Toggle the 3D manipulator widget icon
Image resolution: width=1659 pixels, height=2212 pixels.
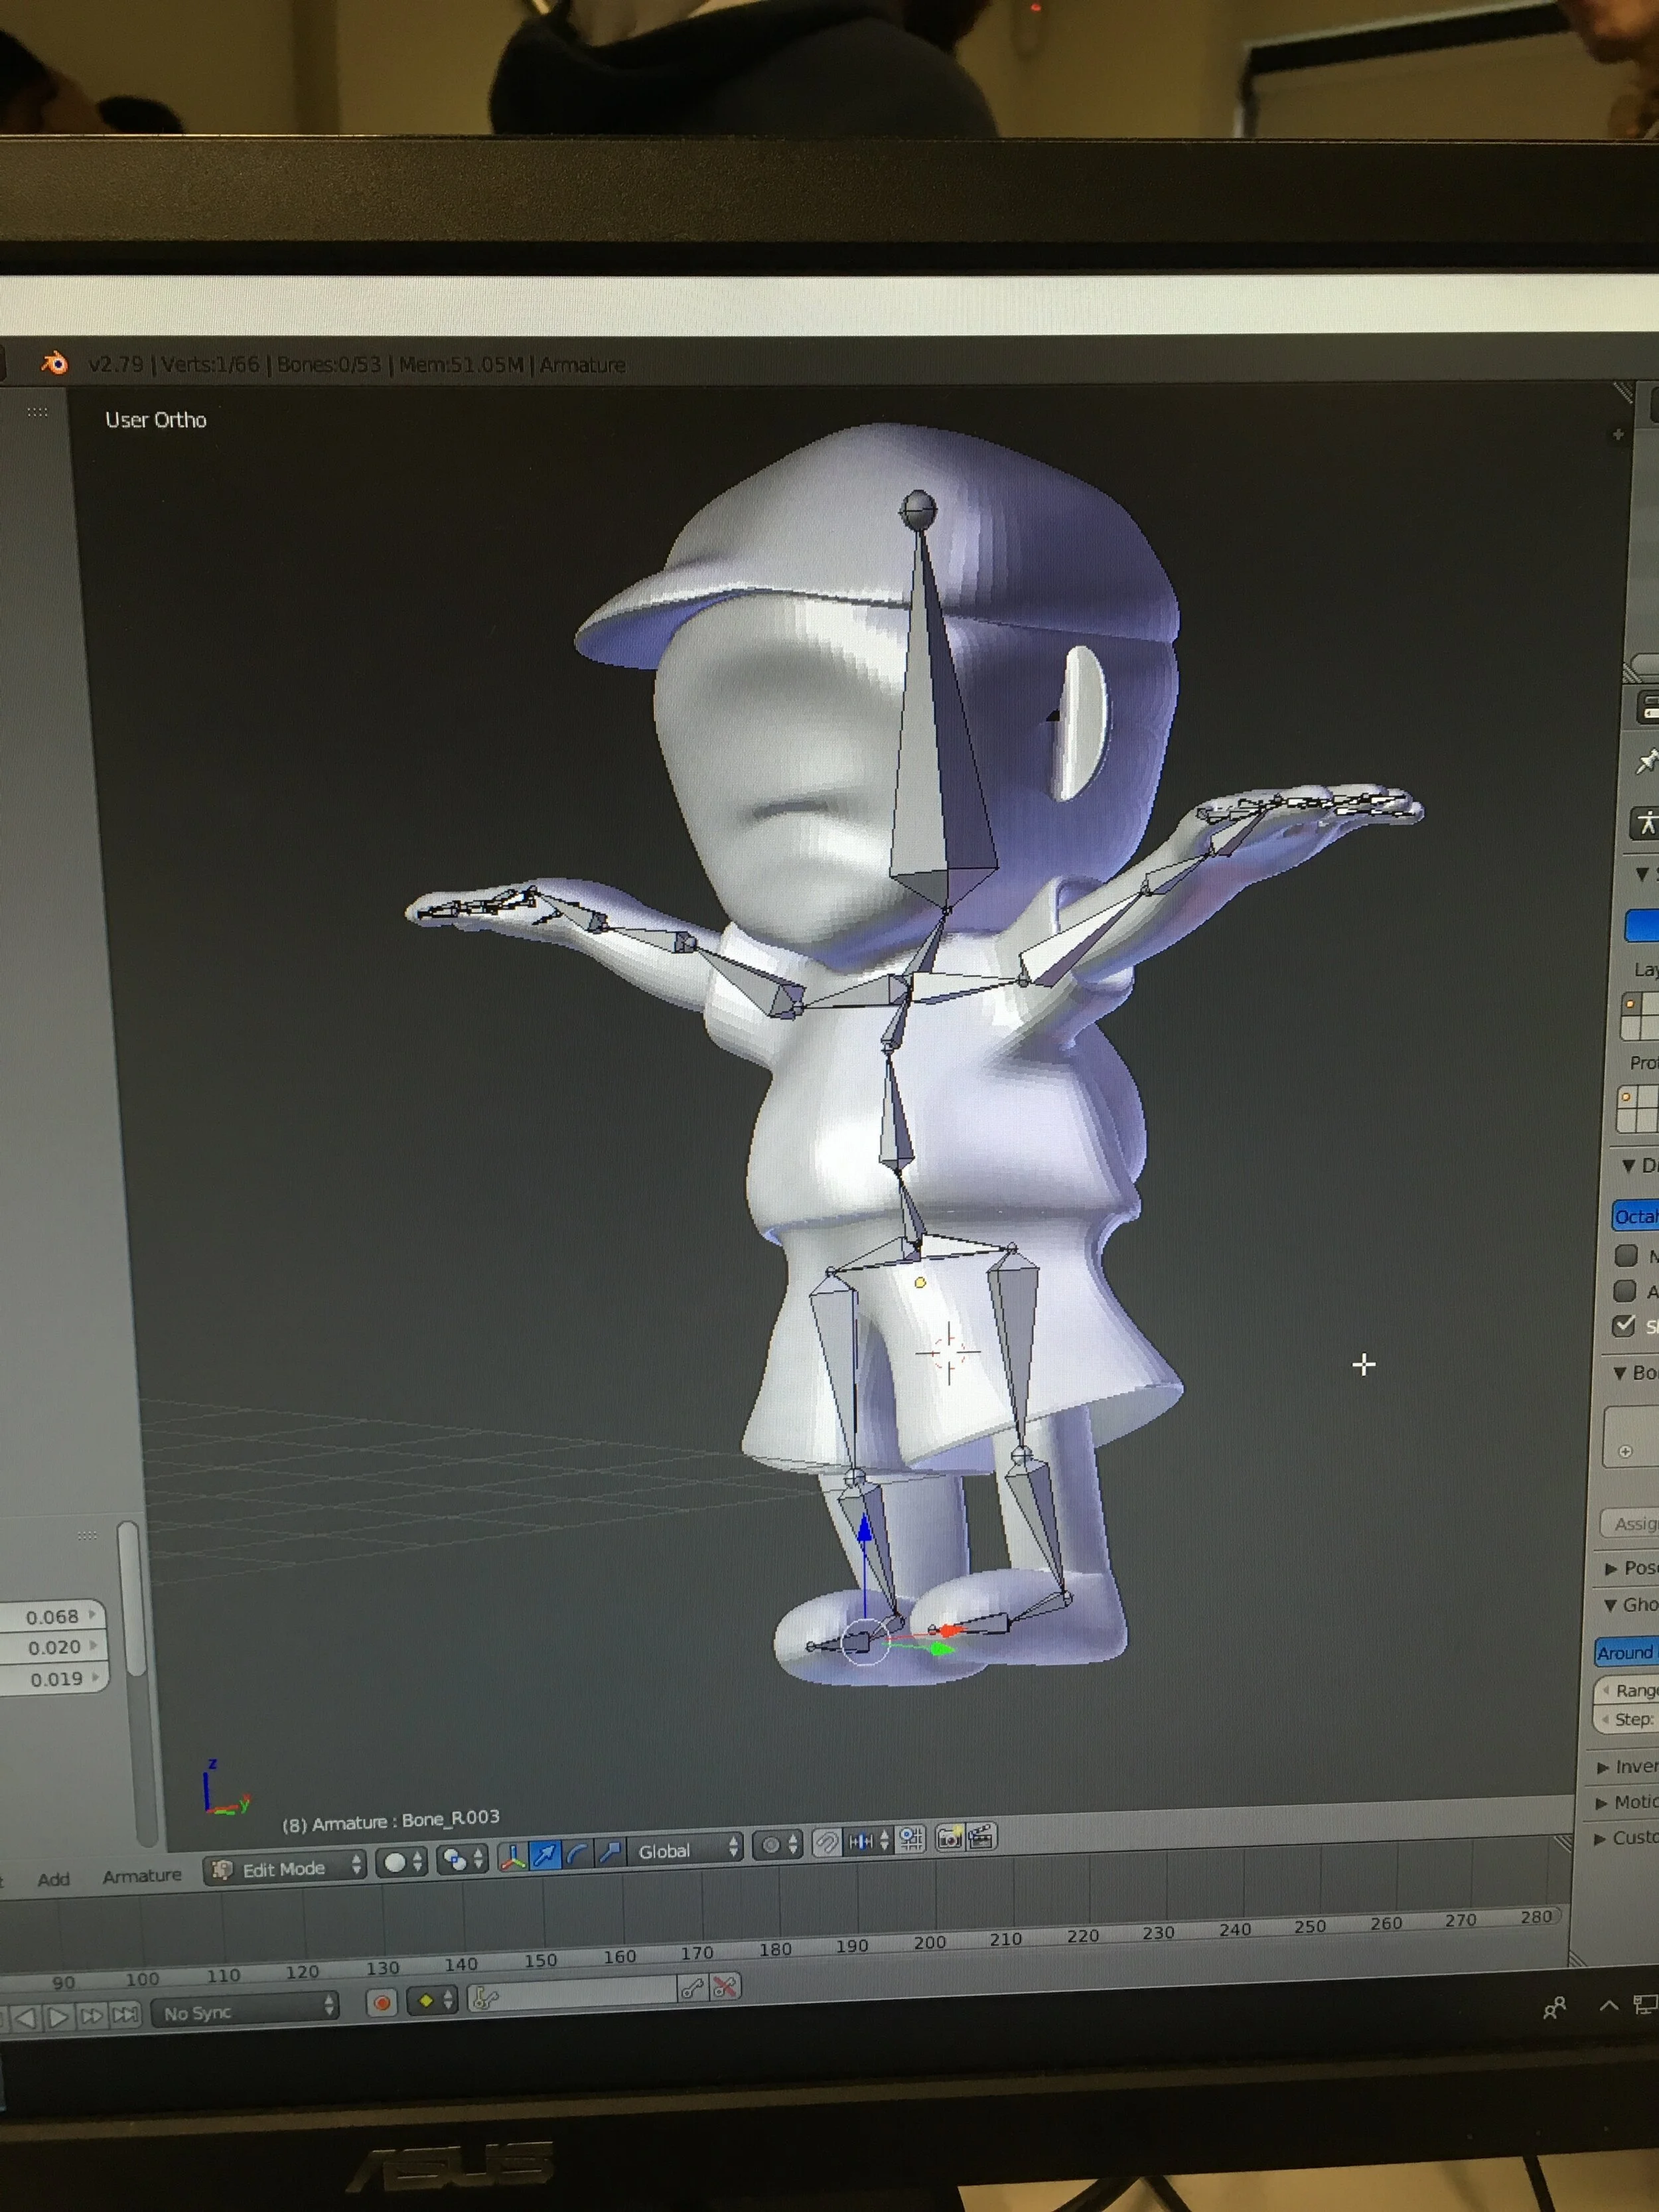[x=513, y=1857]
